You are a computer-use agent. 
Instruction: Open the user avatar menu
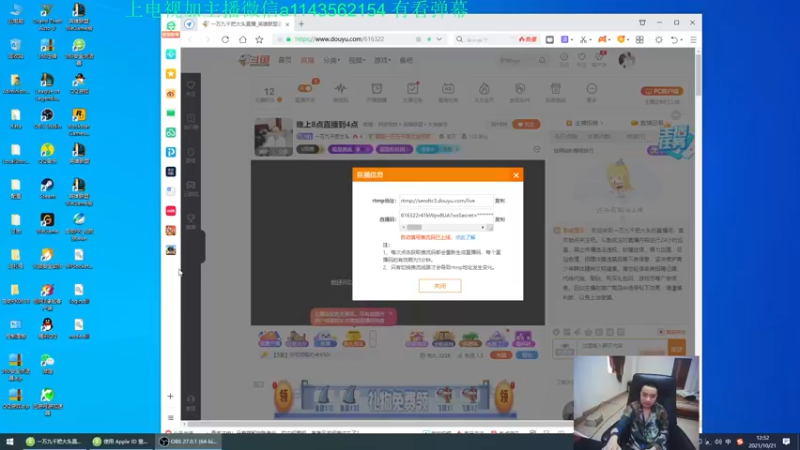(x=626, y=60)
